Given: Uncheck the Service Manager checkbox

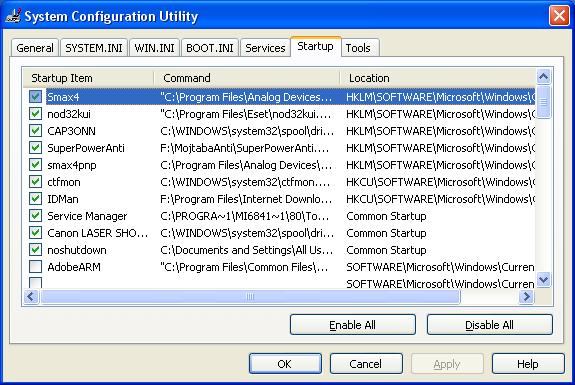Looking at the screenshot, I should pos(36,216).
